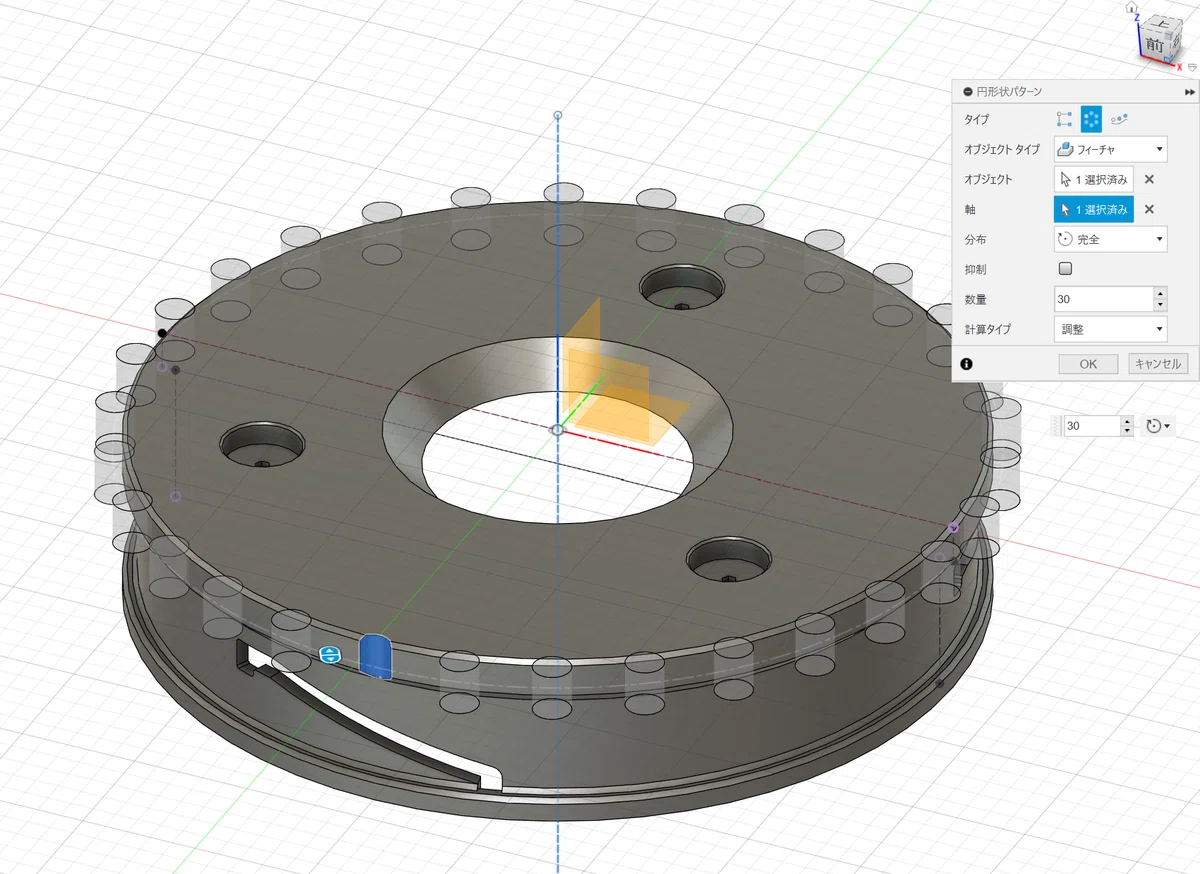Select the circular pattern type icon
The width and height of the screenshot is (1200, 874).
1091,119
